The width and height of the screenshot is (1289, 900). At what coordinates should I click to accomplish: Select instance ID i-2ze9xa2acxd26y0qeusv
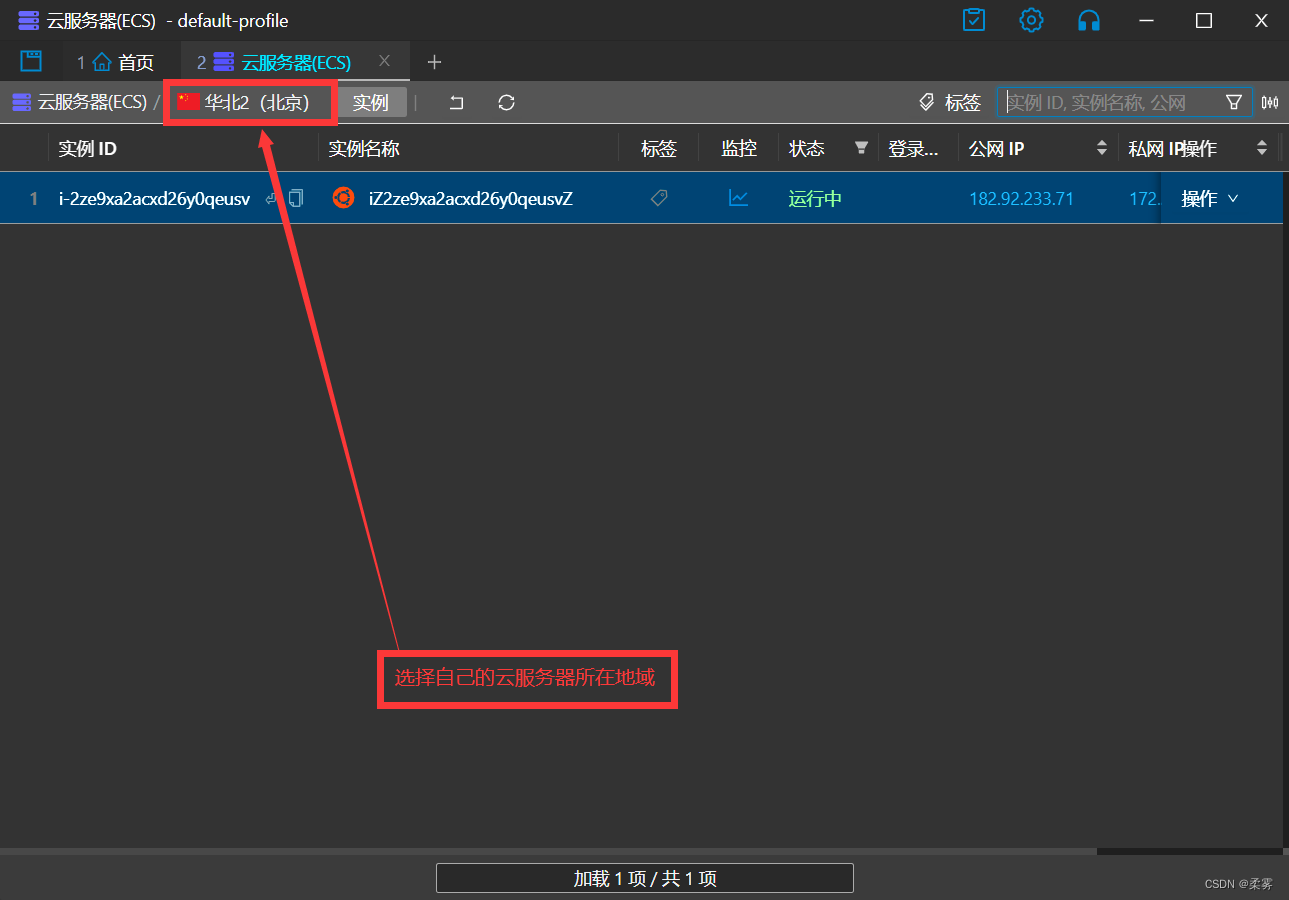coord(154,198)
